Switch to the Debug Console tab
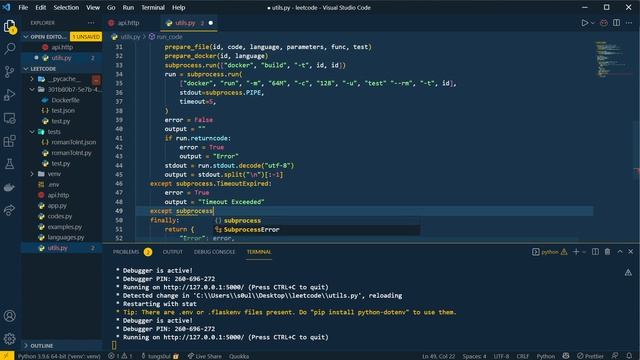The image size is (640, 360). (214, 252)
